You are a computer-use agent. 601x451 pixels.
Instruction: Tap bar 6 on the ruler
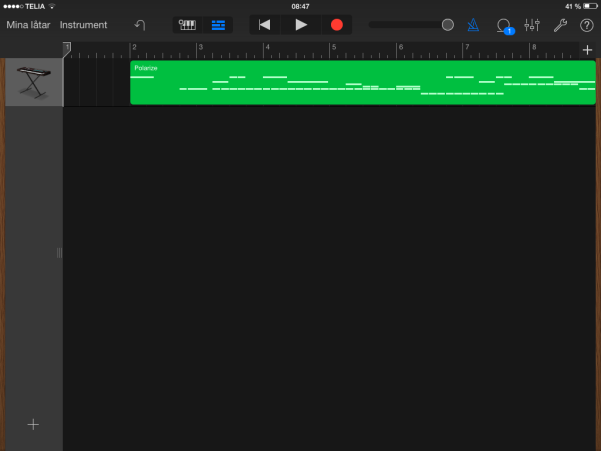(x=401, y=47)
